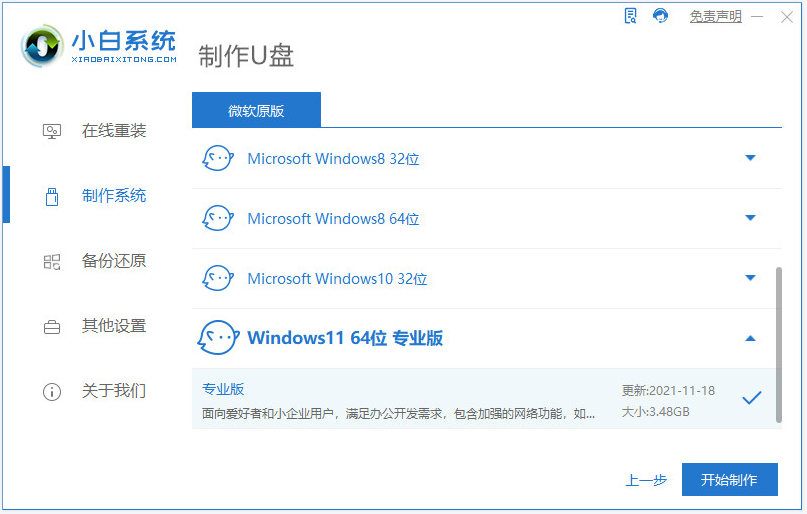Click the info icon beside 关于我们
This screenshot has height=514, width=807.
pyautogui.click(x=52, y=392)
